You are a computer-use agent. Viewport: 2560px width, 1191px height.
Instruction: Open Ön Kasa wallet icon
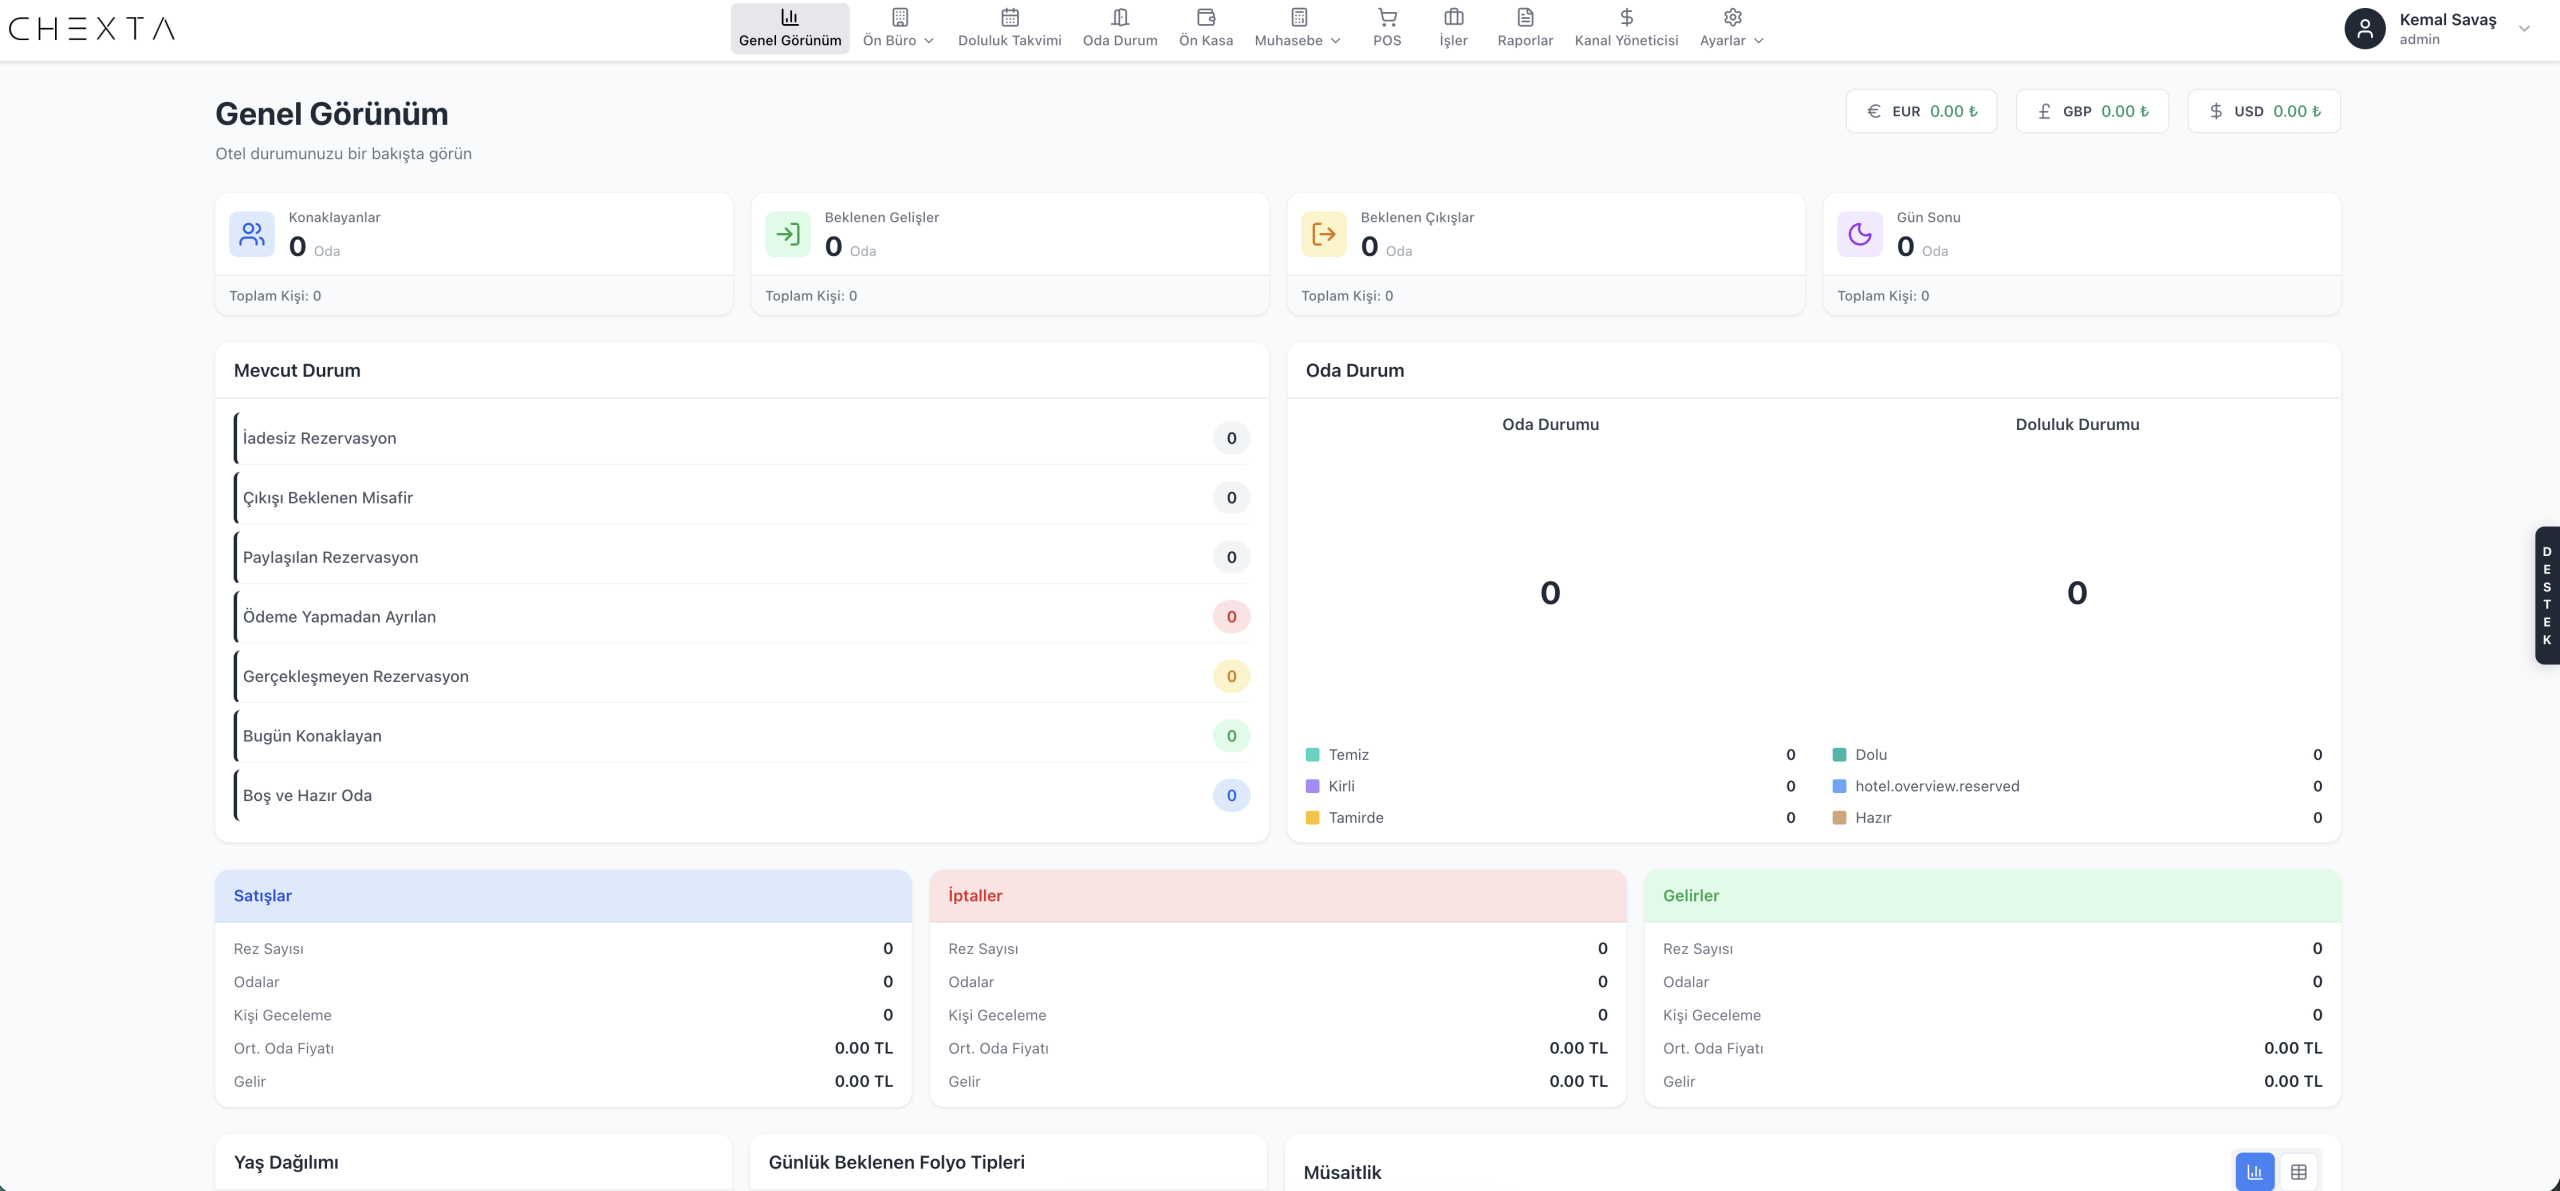point(1205,17)
